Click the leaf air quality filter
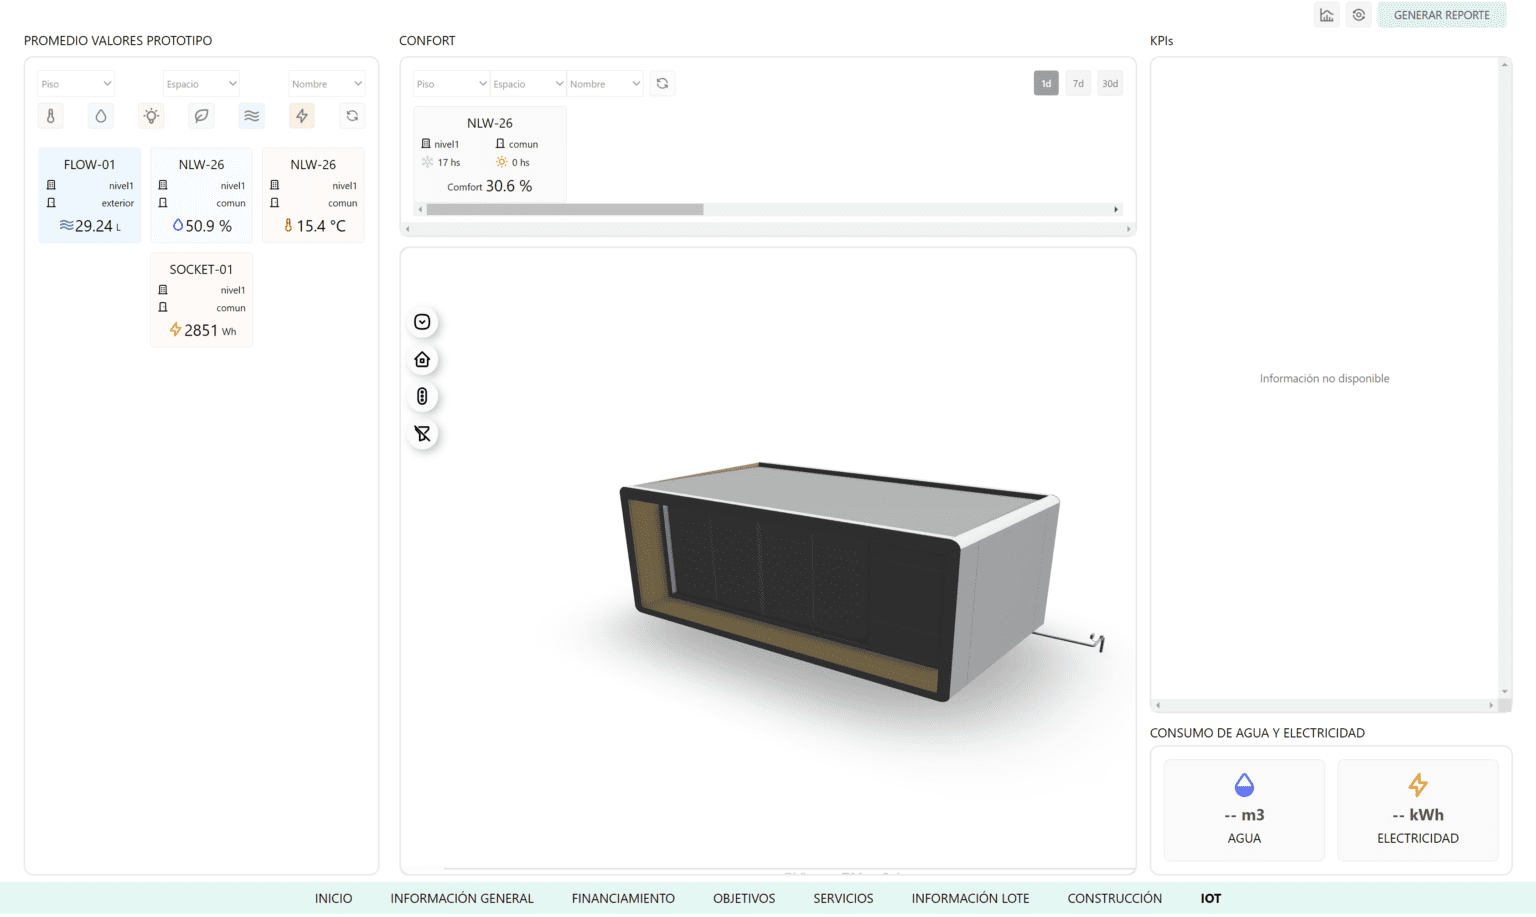1536x917 pixels. [x=201, y=116]
